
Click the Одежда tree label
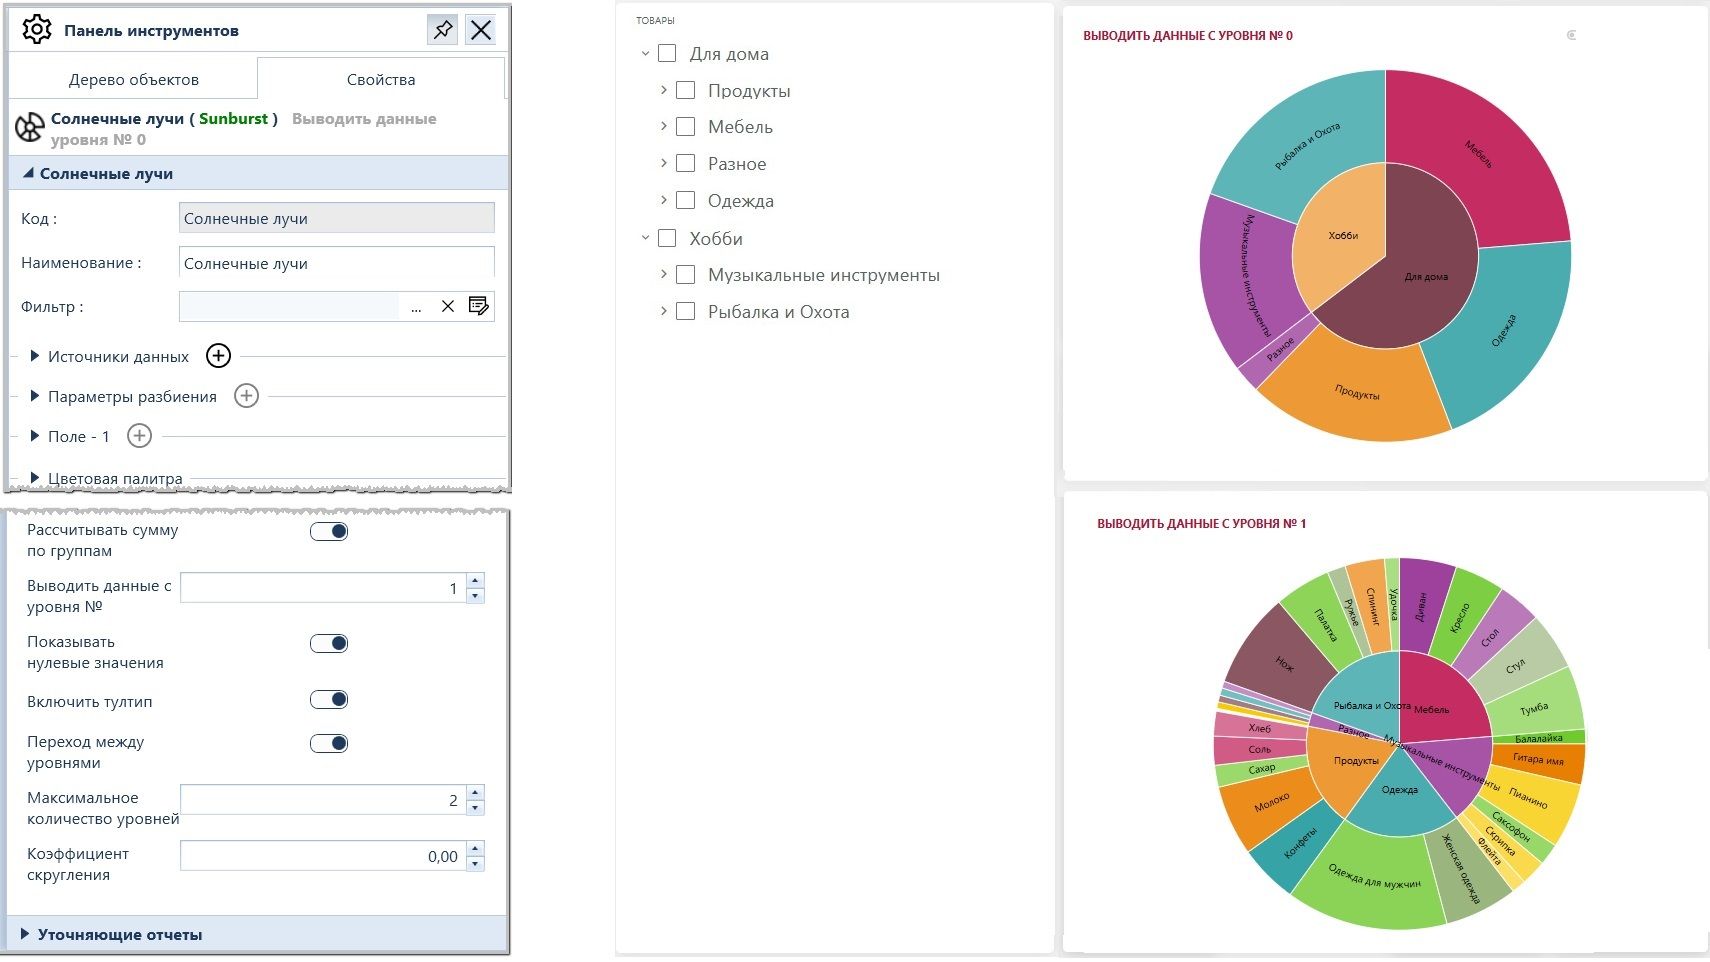coord(740,200)
